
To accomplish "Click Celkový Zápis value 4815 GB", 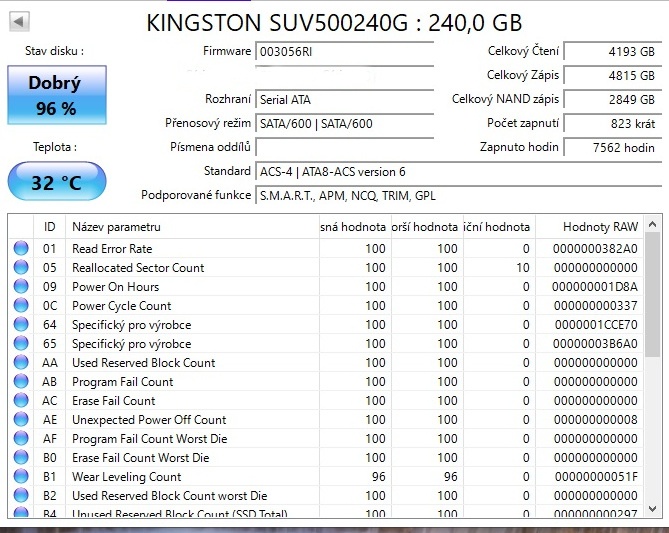I will [x=613, y=76].
